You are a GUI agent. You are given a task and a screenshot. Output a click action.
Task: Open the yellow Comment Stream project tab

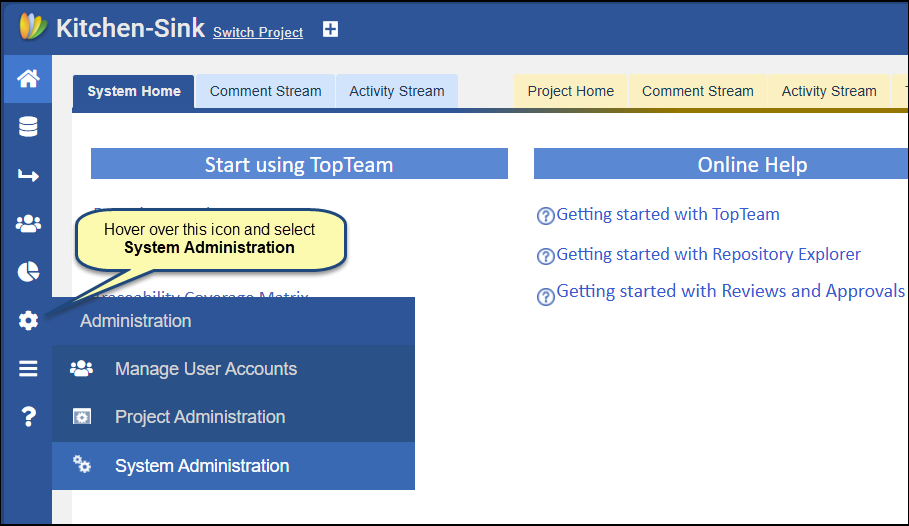697,91
